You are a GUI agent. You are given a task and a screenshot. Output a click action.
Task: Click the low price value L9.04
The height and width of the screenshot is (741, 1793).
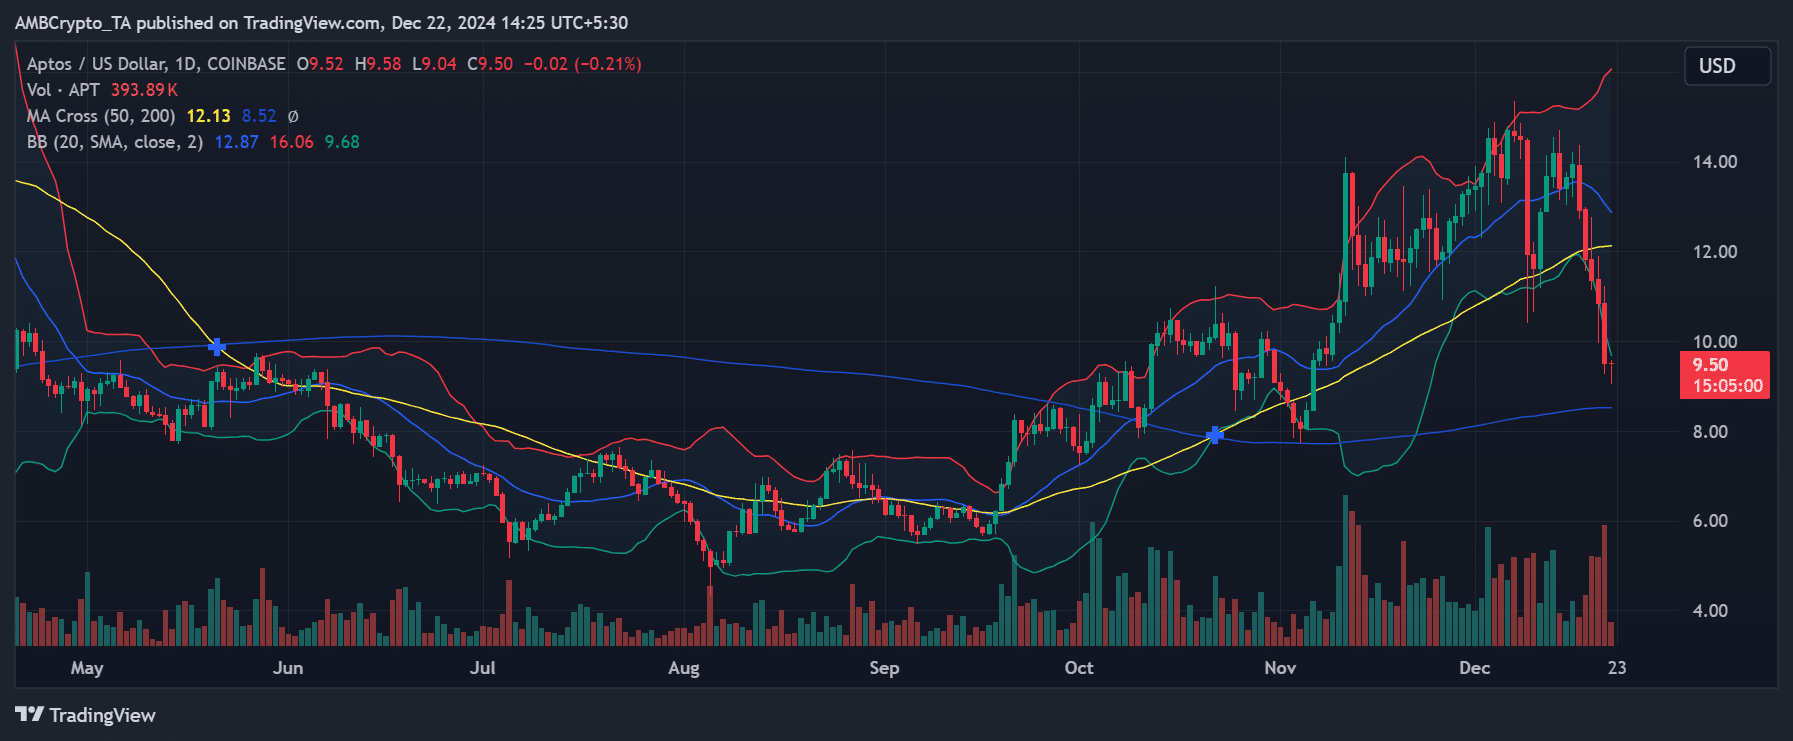tap(435, 64)
